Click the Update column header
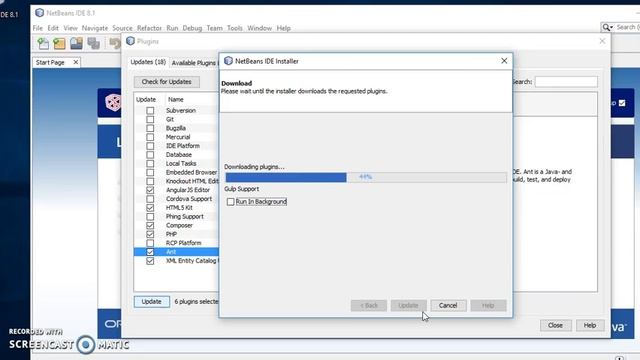 146,100
